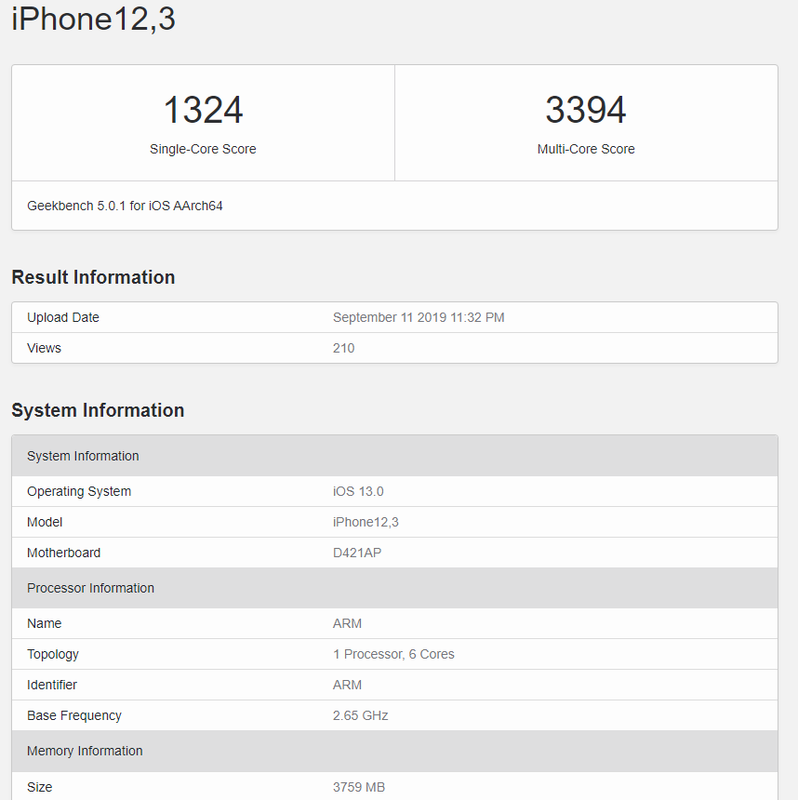
Task: Select the 1 Processor, 6 Cores value
Action: 394,654
